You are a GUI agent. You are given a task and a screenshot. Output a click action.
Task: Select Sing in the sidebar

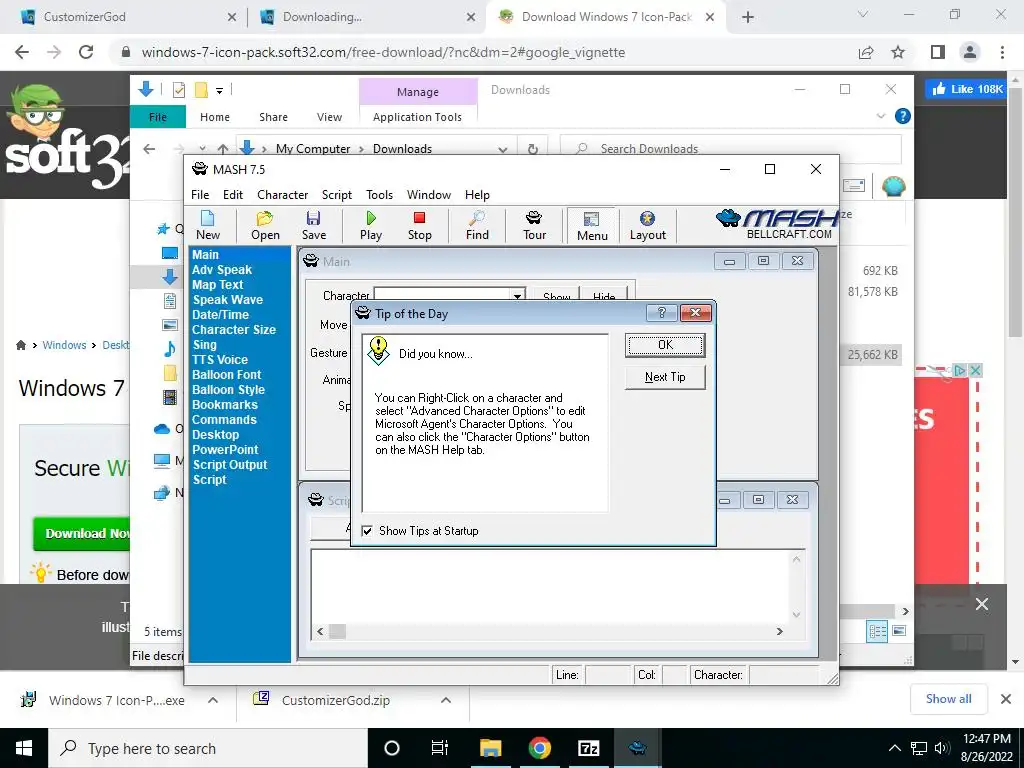204,345
